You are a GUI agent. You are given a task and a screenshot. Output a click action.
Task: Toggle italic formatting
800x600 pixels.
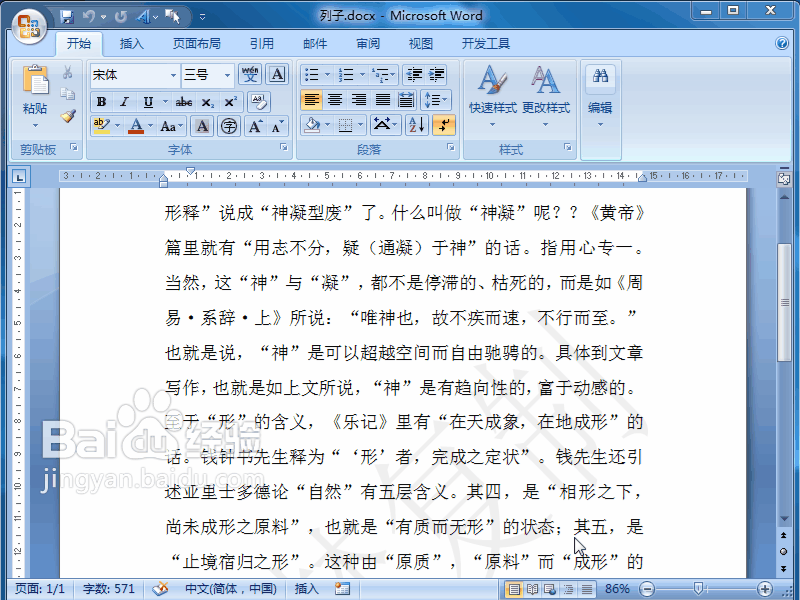[124, 102]
